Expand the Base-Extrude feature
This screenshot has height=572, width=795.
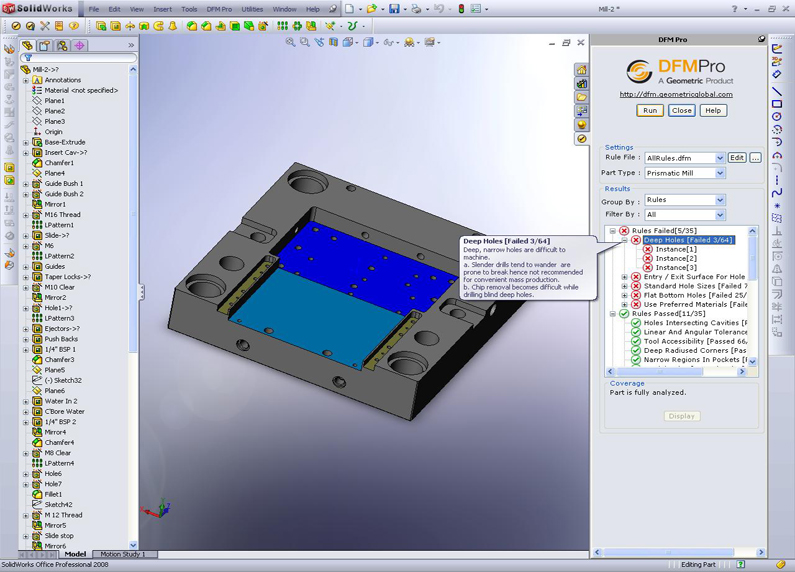click(x=26, y=142)
